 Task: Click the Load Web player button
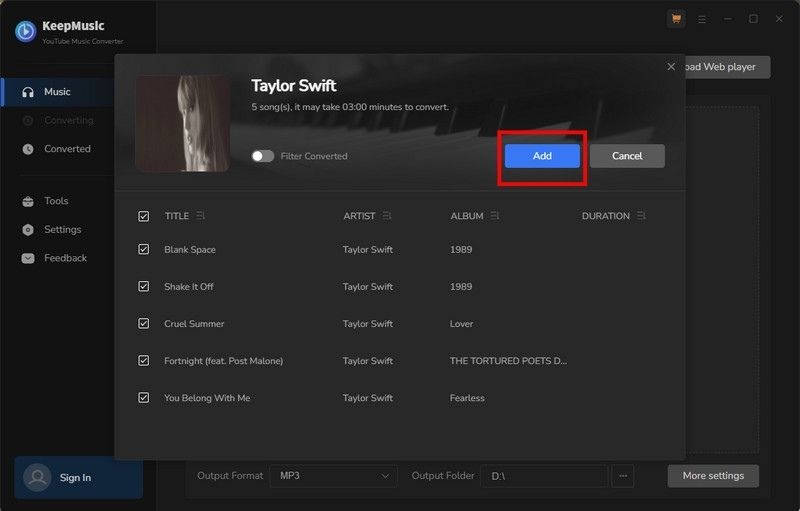click(x=727, y=67)
